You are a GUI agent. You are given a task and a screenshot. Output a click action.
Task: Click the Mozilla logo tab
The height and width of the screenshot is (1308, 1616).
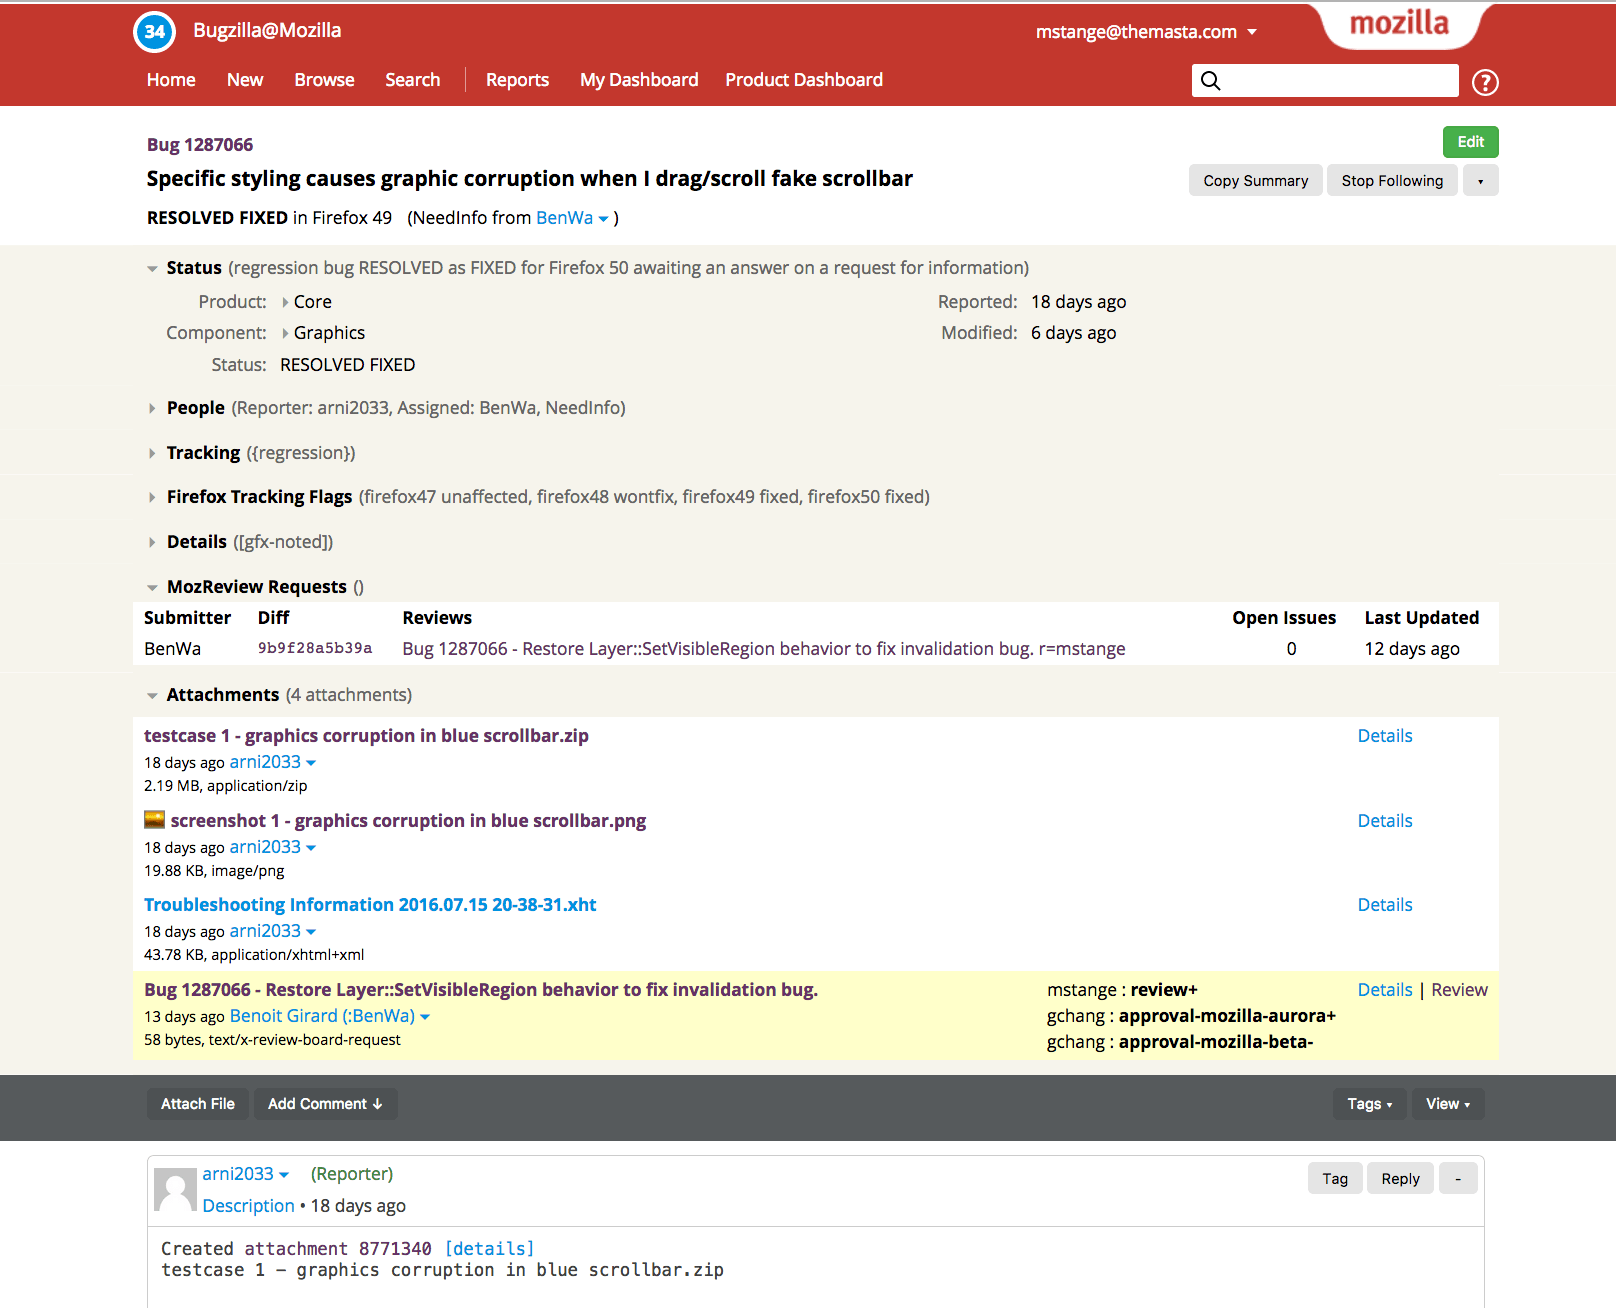point(1400,24)
